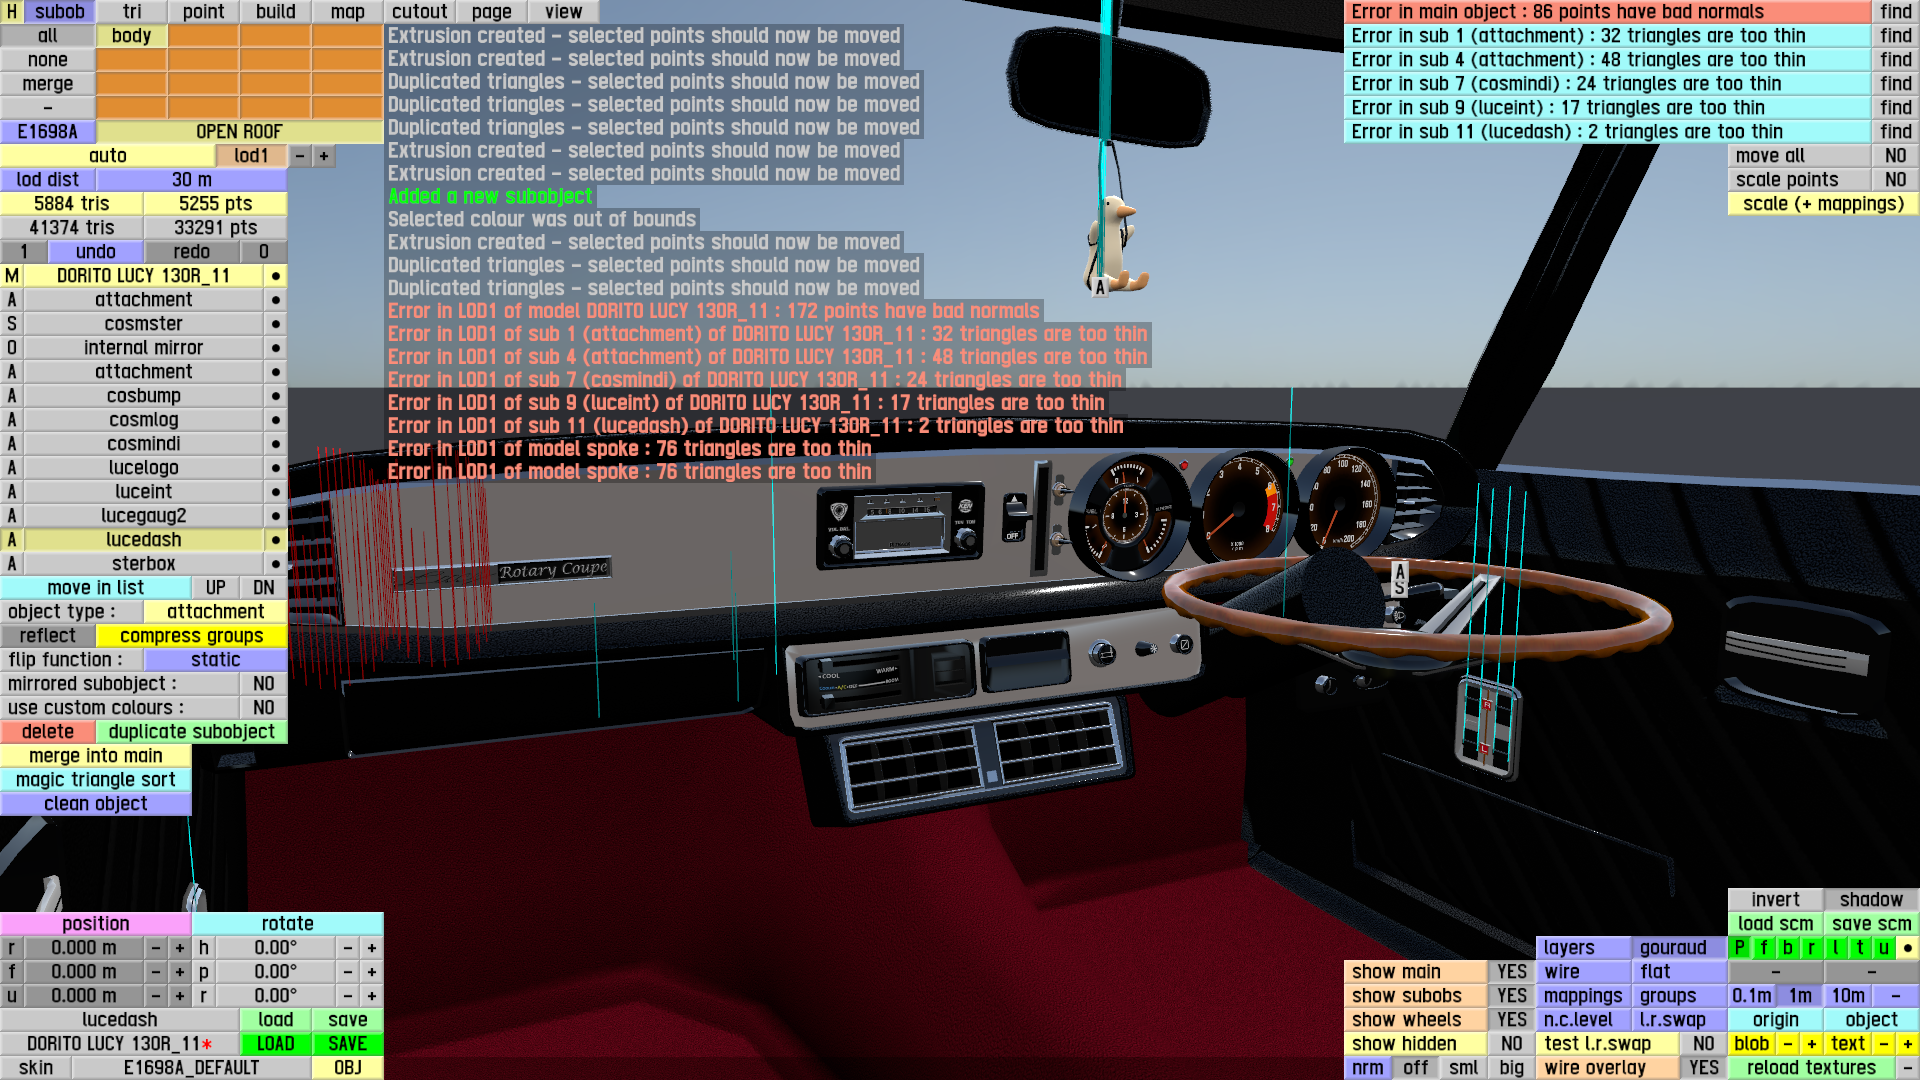This screenshot has height=1080, width=1920.
Task: Switch to the 'P' perspective view button
Action: click(x=1740, y=948)
